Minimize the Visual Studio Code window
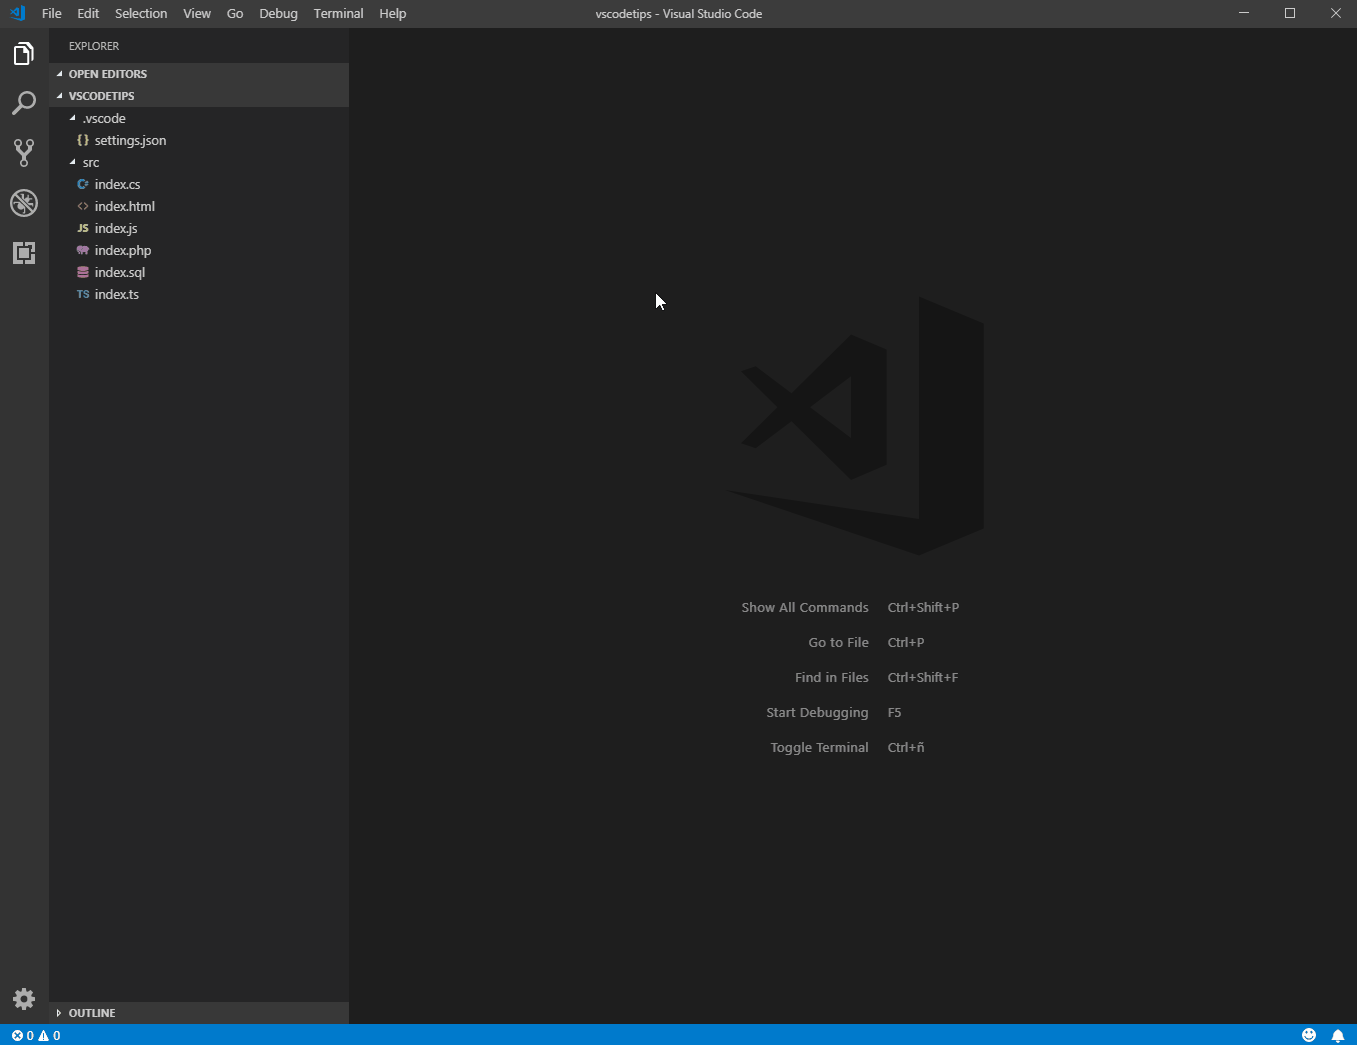Image resolution: width=1357 pixels, height=1045 pixels. tap(1244, 13)
